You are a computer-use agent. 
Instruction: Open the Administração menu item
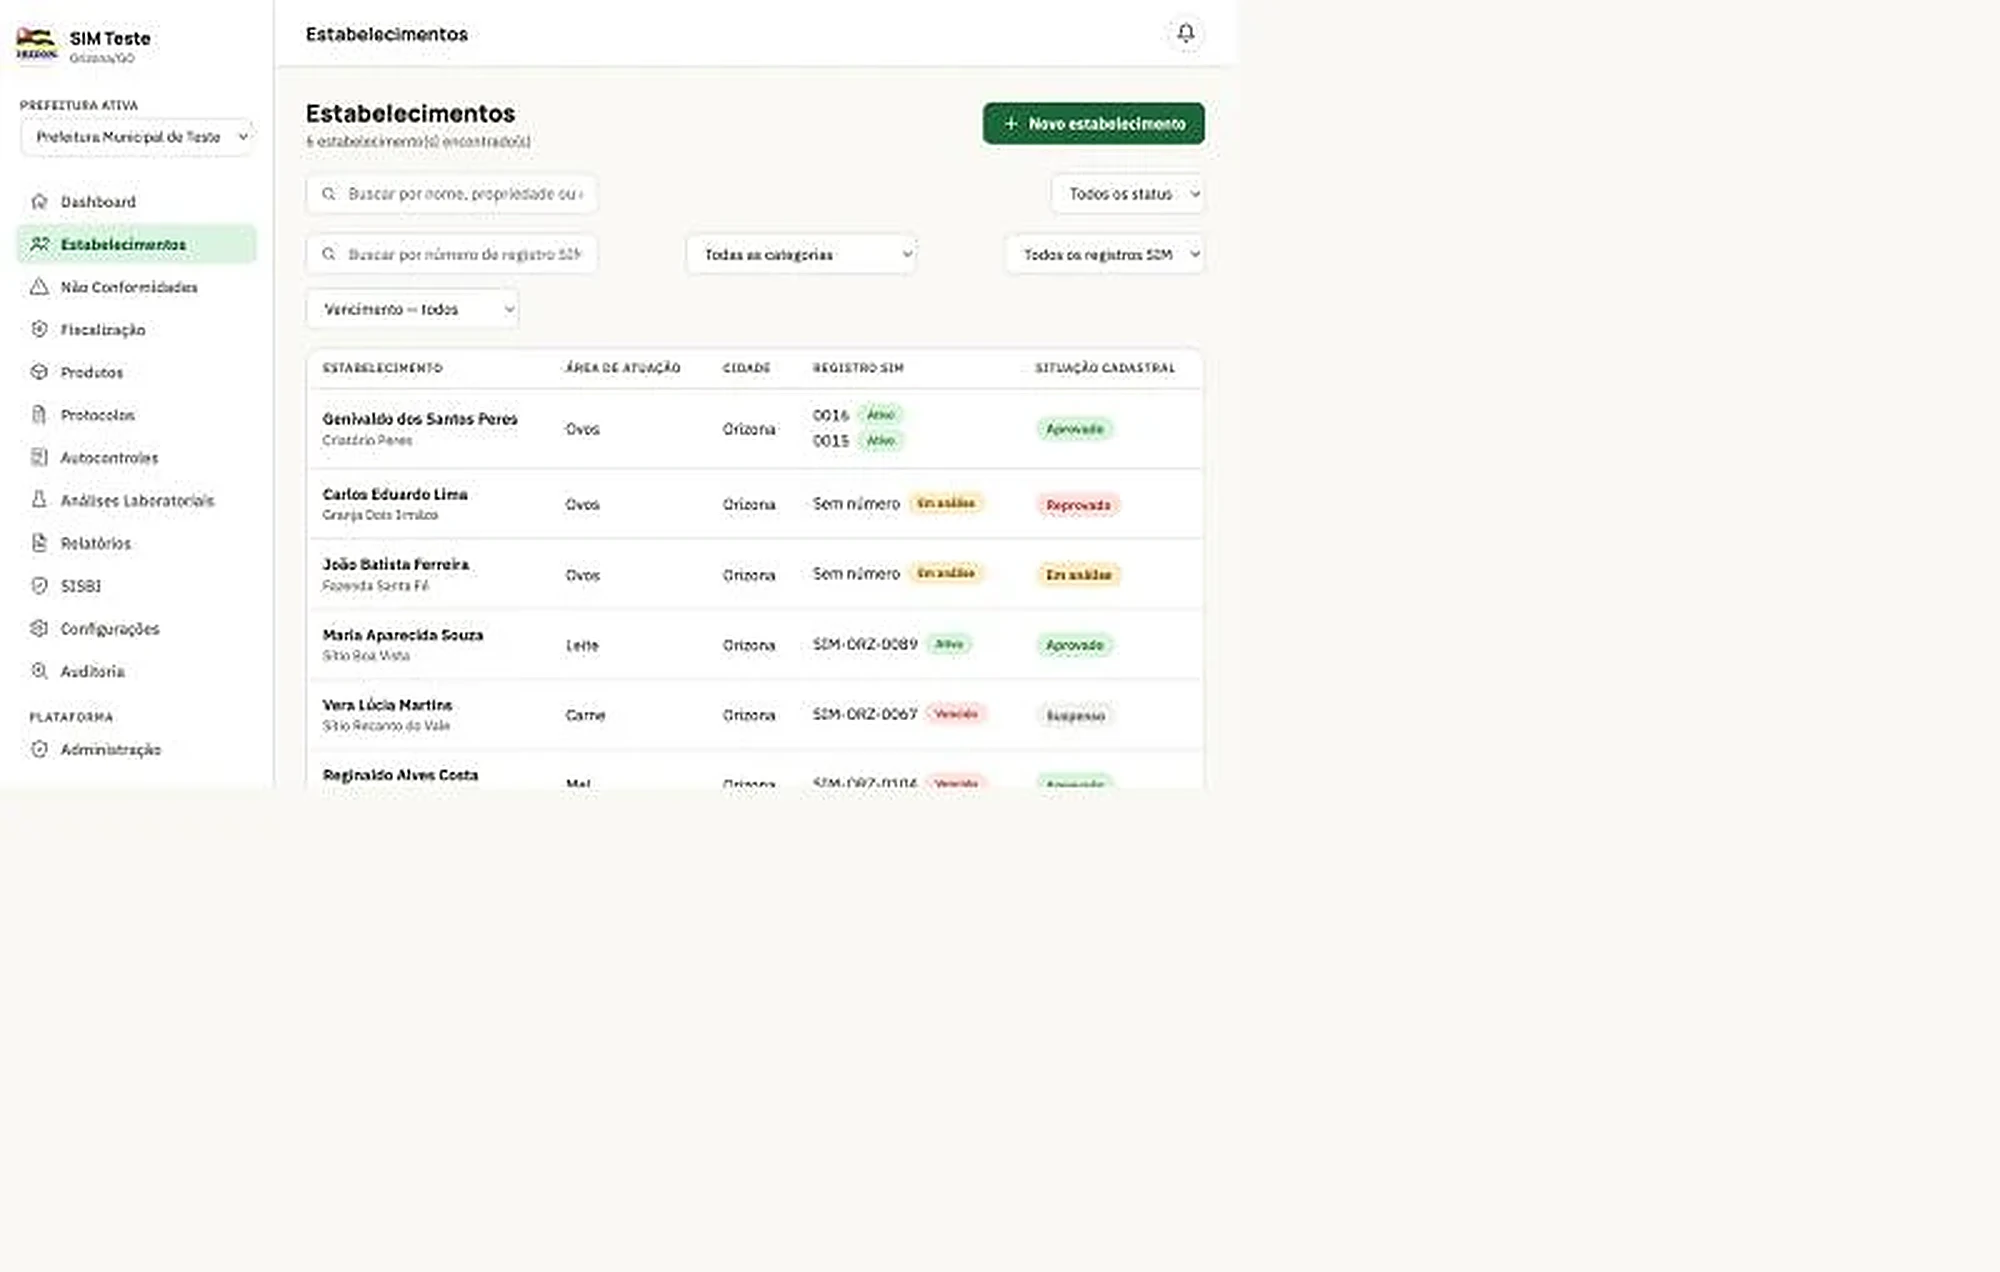tap(136, 749)
